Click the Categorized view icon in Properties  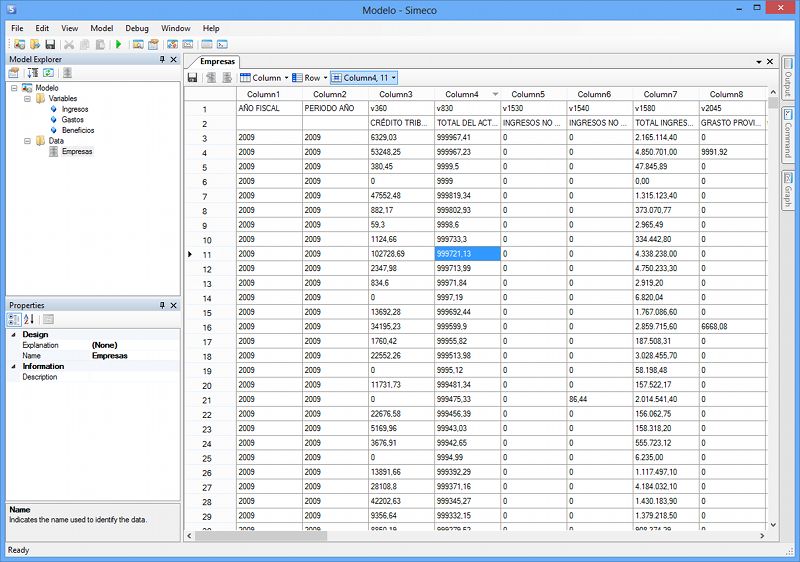point(15,319)
